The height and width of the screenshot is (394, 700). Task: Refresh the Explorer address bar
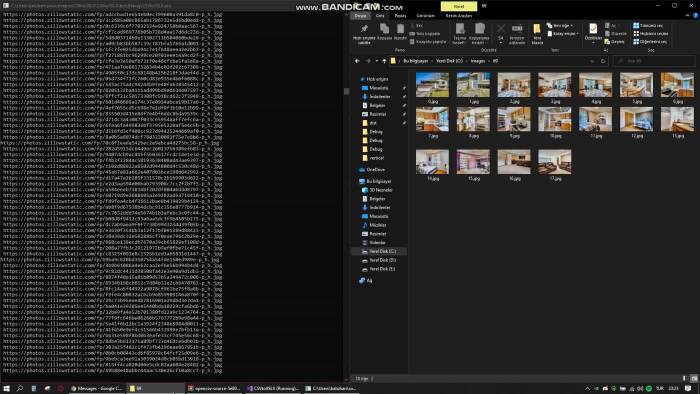603,61
